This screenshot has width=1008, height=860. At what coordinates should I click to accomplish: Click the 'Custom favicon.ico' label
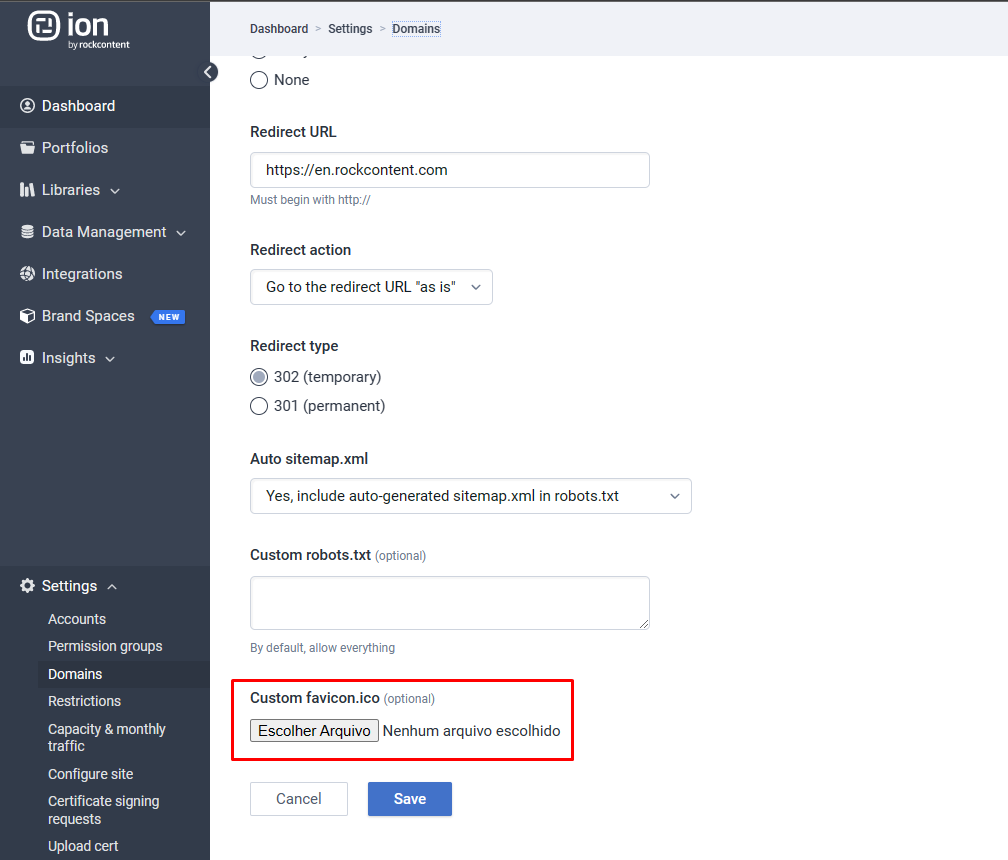(314, 698)
